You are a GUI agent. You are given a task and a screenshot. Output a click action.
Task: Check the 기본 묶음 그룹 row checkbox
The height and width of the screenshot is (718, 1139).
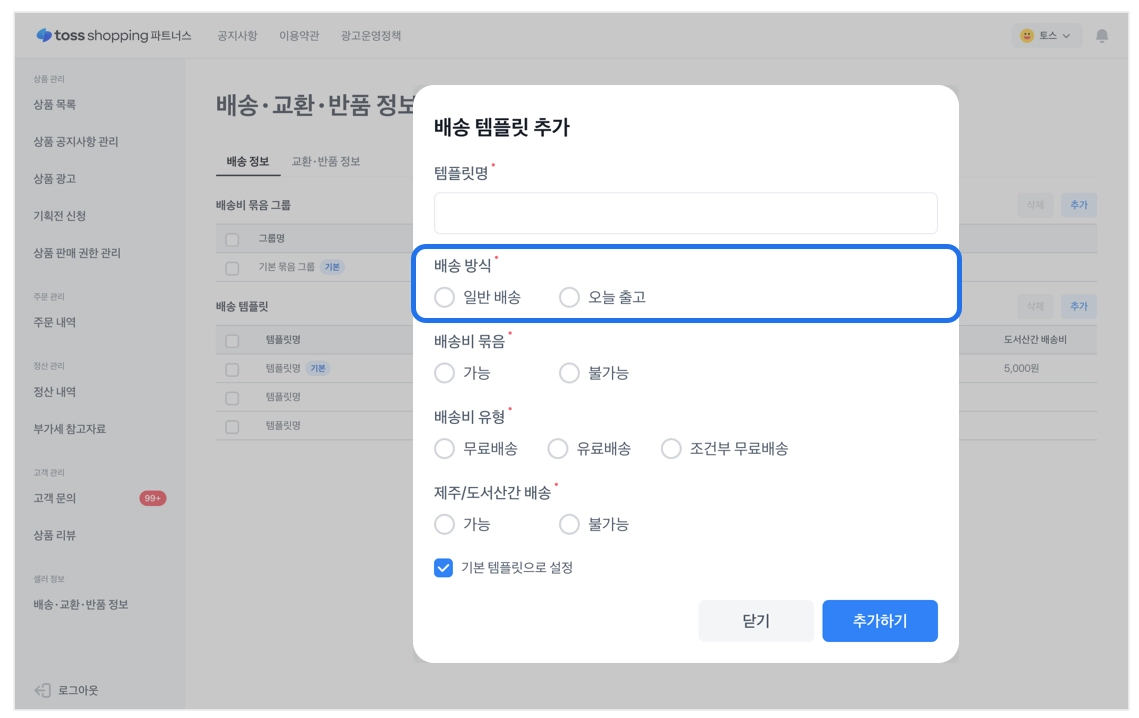232,268
